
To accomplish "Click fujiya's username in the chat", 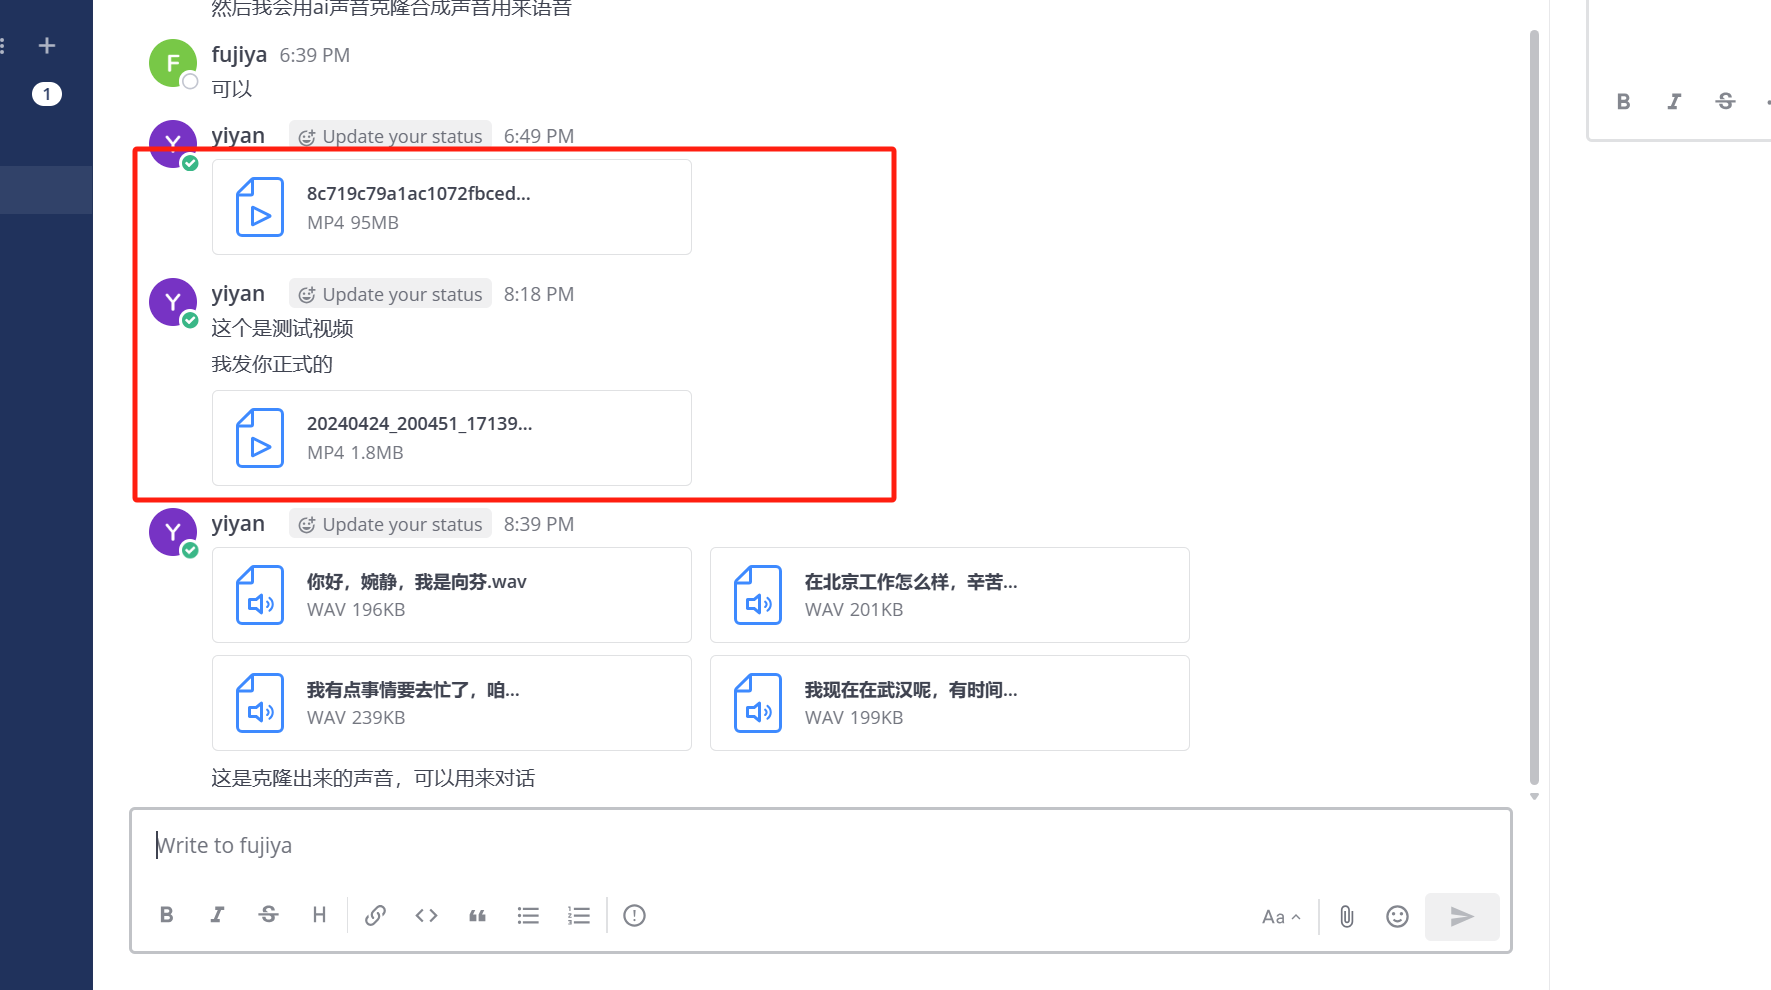I will (238, 54).
